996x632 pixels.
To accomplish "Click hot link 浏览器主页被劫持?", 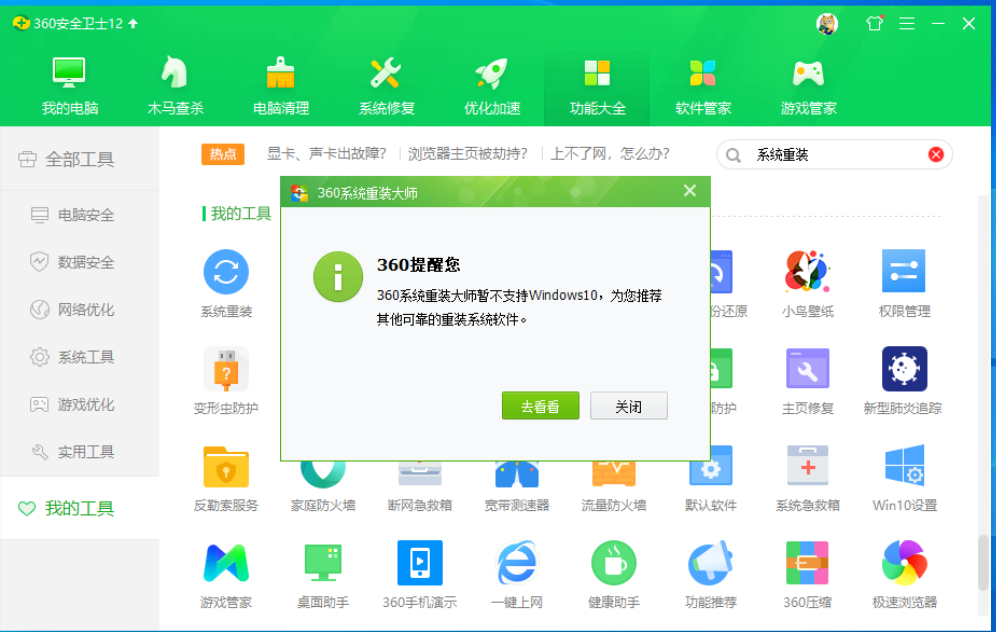I will click(x=468, y=154).
